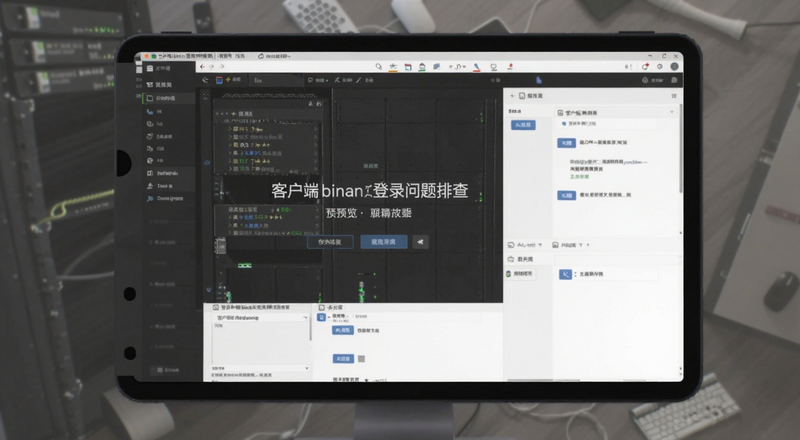Screen dimensions: 800x440
Task: Click the green link in the right panel
Action: pyautogui.click(x=579, y=177)
